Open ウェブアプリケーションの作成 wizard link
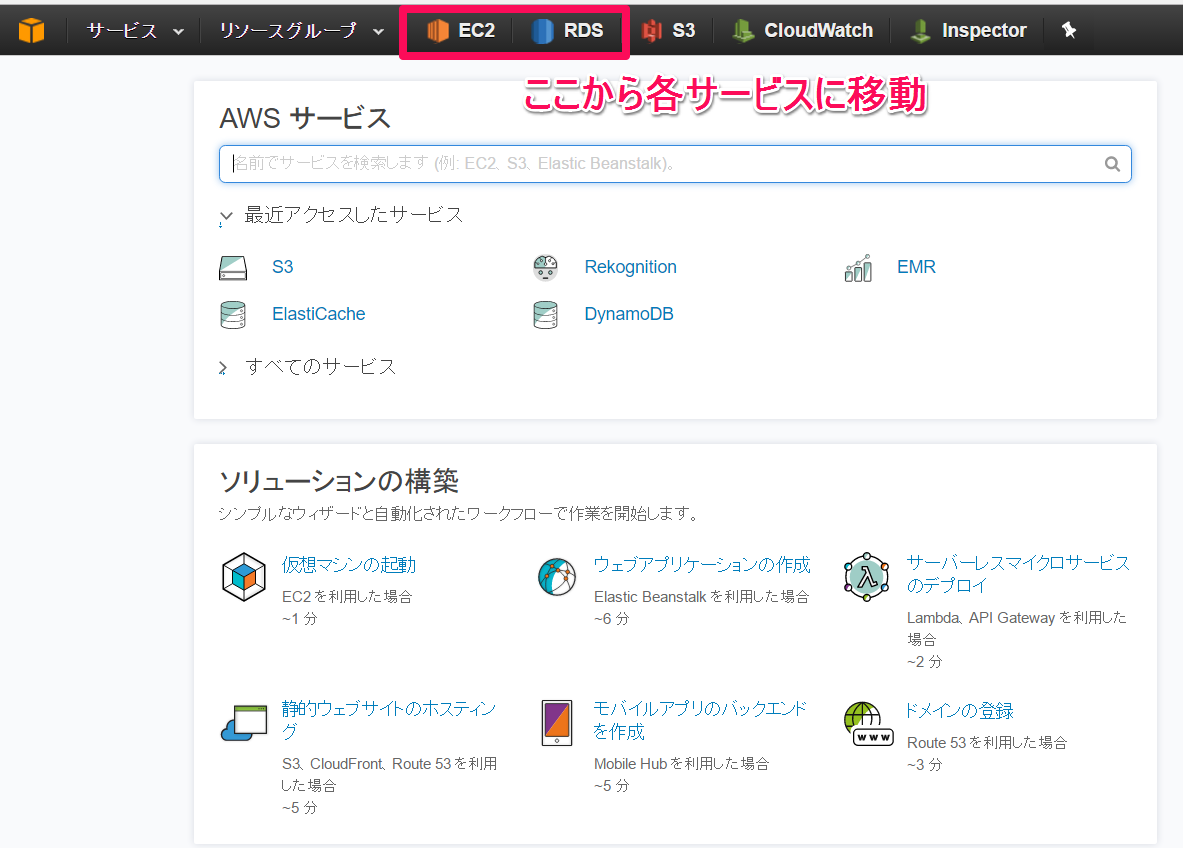The image size is (1183, 848). tap(702, 564)
